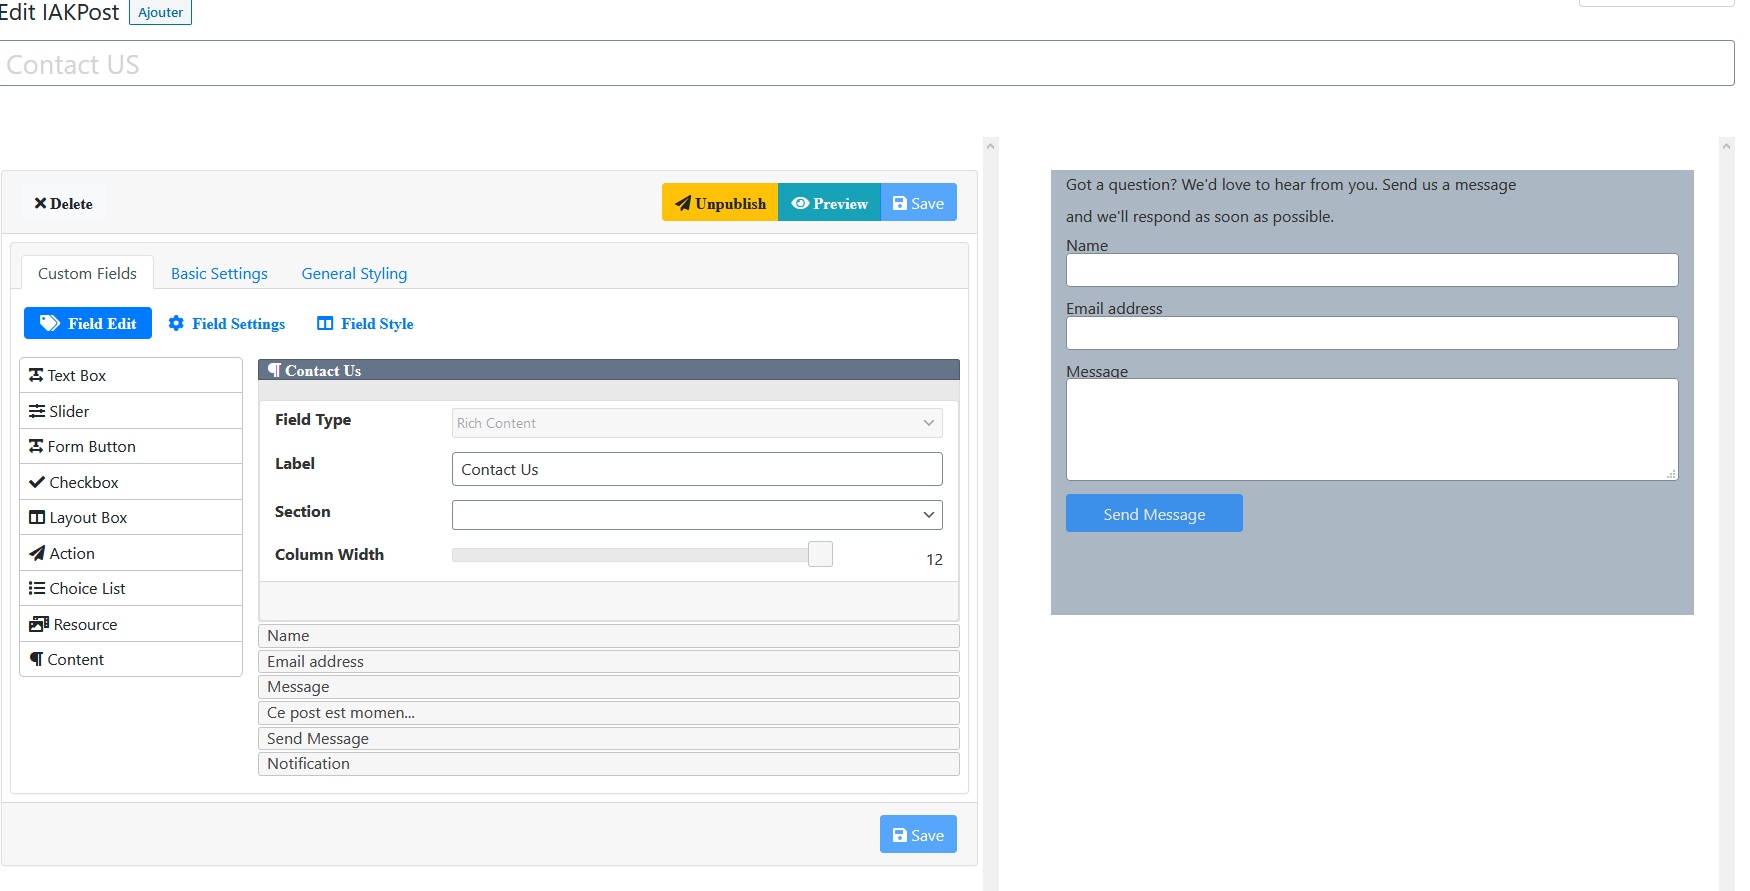Click the Column Width slider handle
Screen dimensions: 1750x891
click(x=820, y=554)
